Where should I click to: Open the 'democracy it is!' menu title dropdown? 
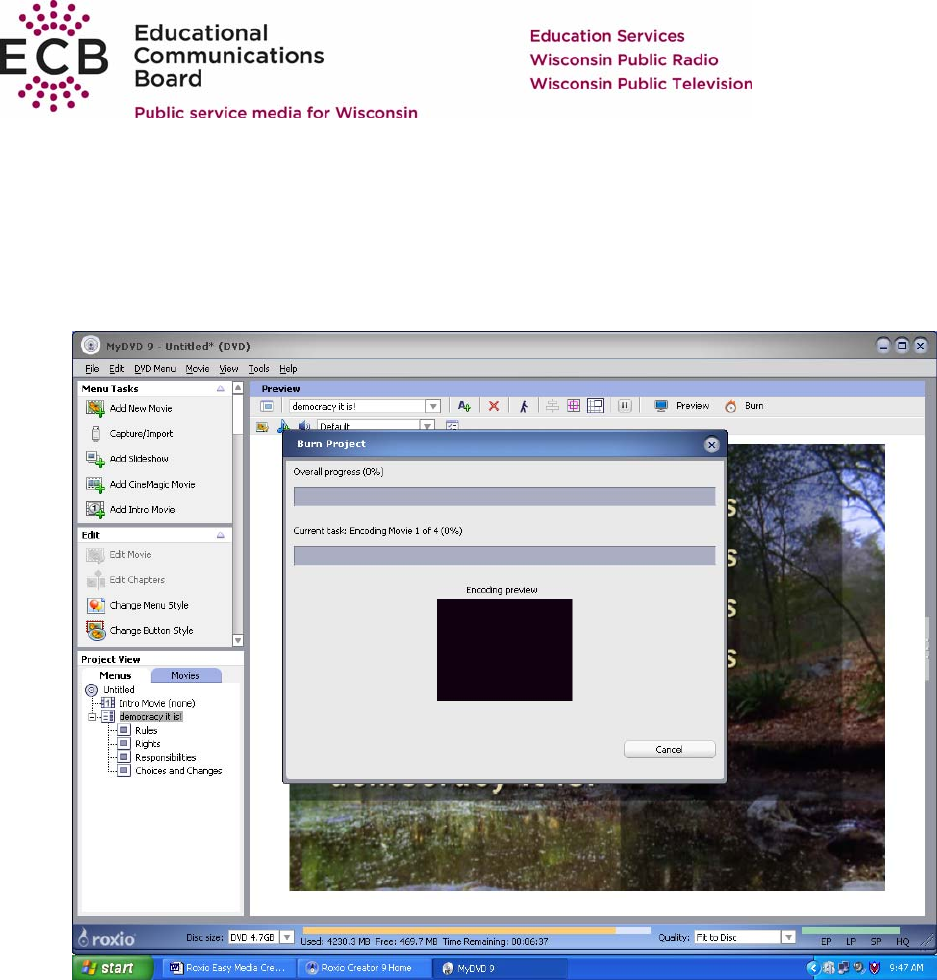coord(433,406)
